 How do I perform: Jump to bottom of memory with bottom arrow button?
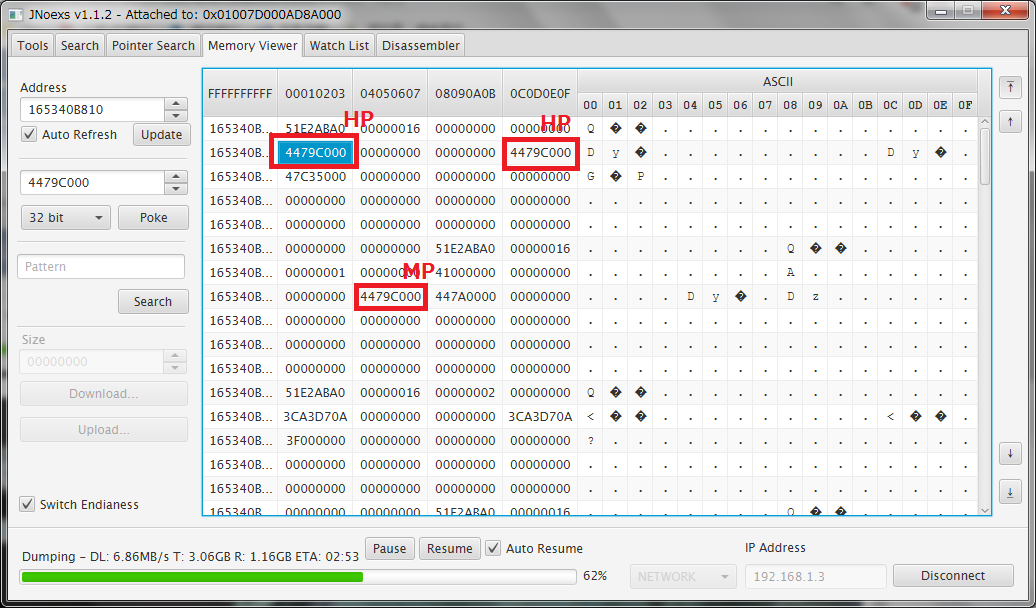(1010, 492)
